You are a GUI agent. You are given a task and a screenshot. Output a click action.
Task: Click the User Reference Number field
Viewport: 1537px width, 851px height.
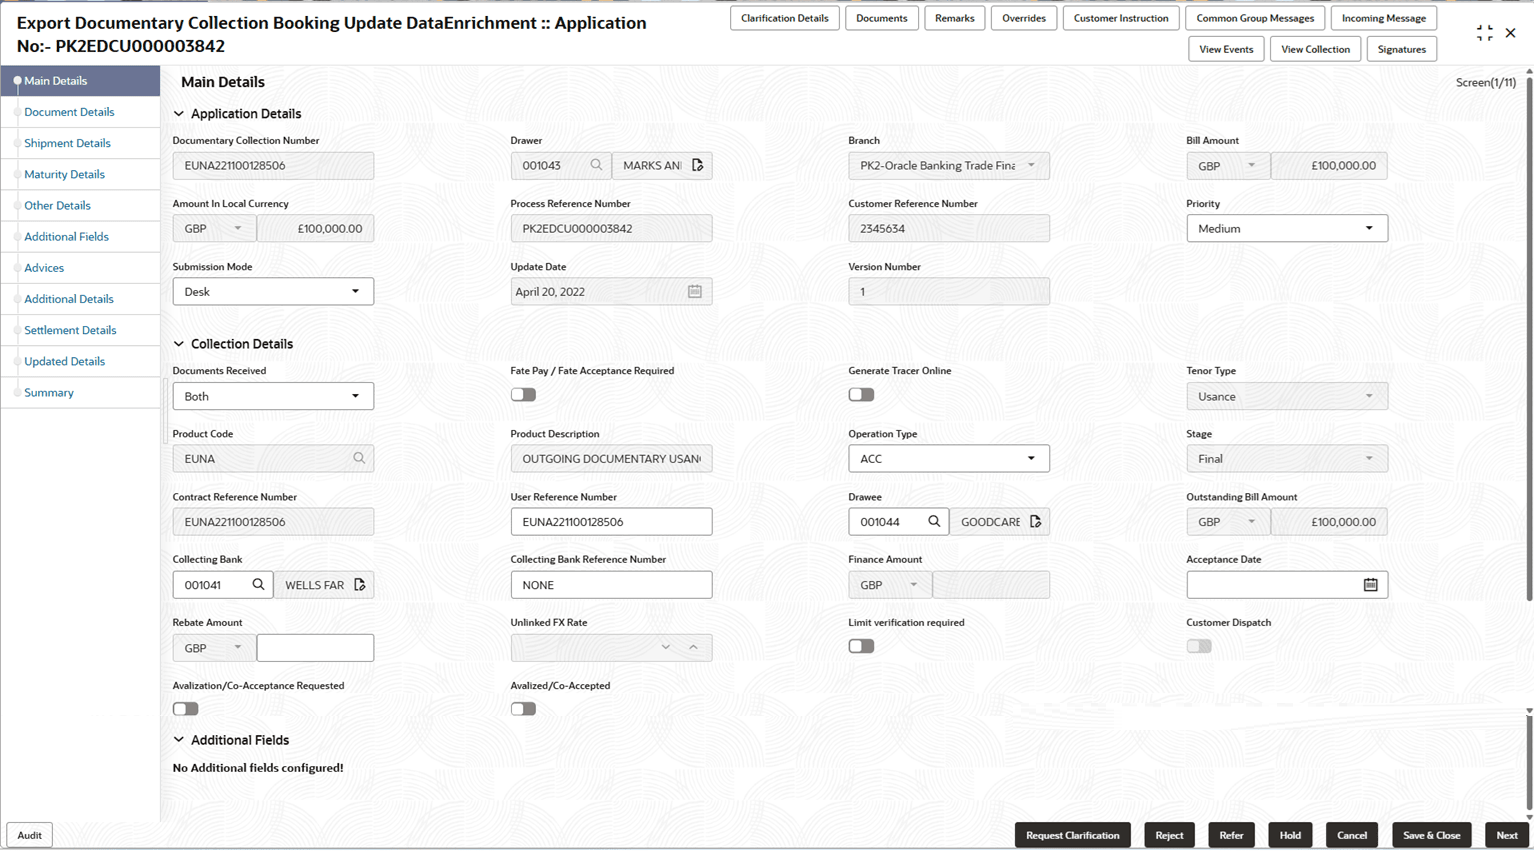(611, 521)
